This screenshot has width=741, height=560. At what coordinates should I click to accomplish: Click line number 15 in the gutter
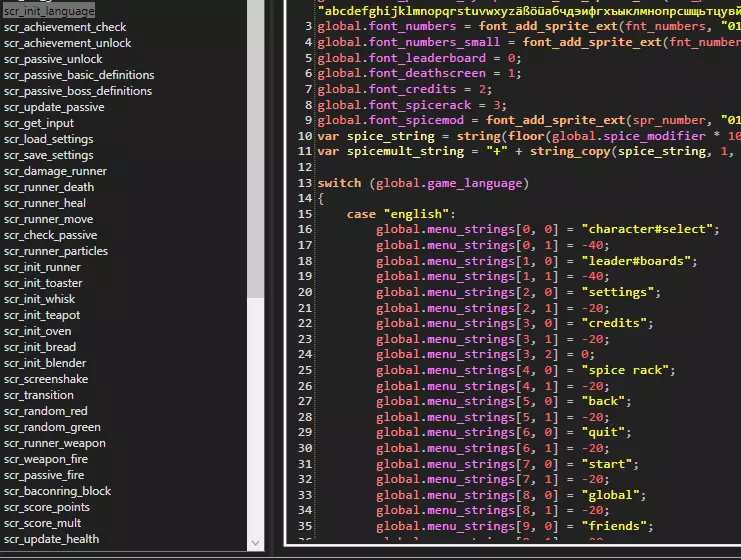(x=305, y=214)
